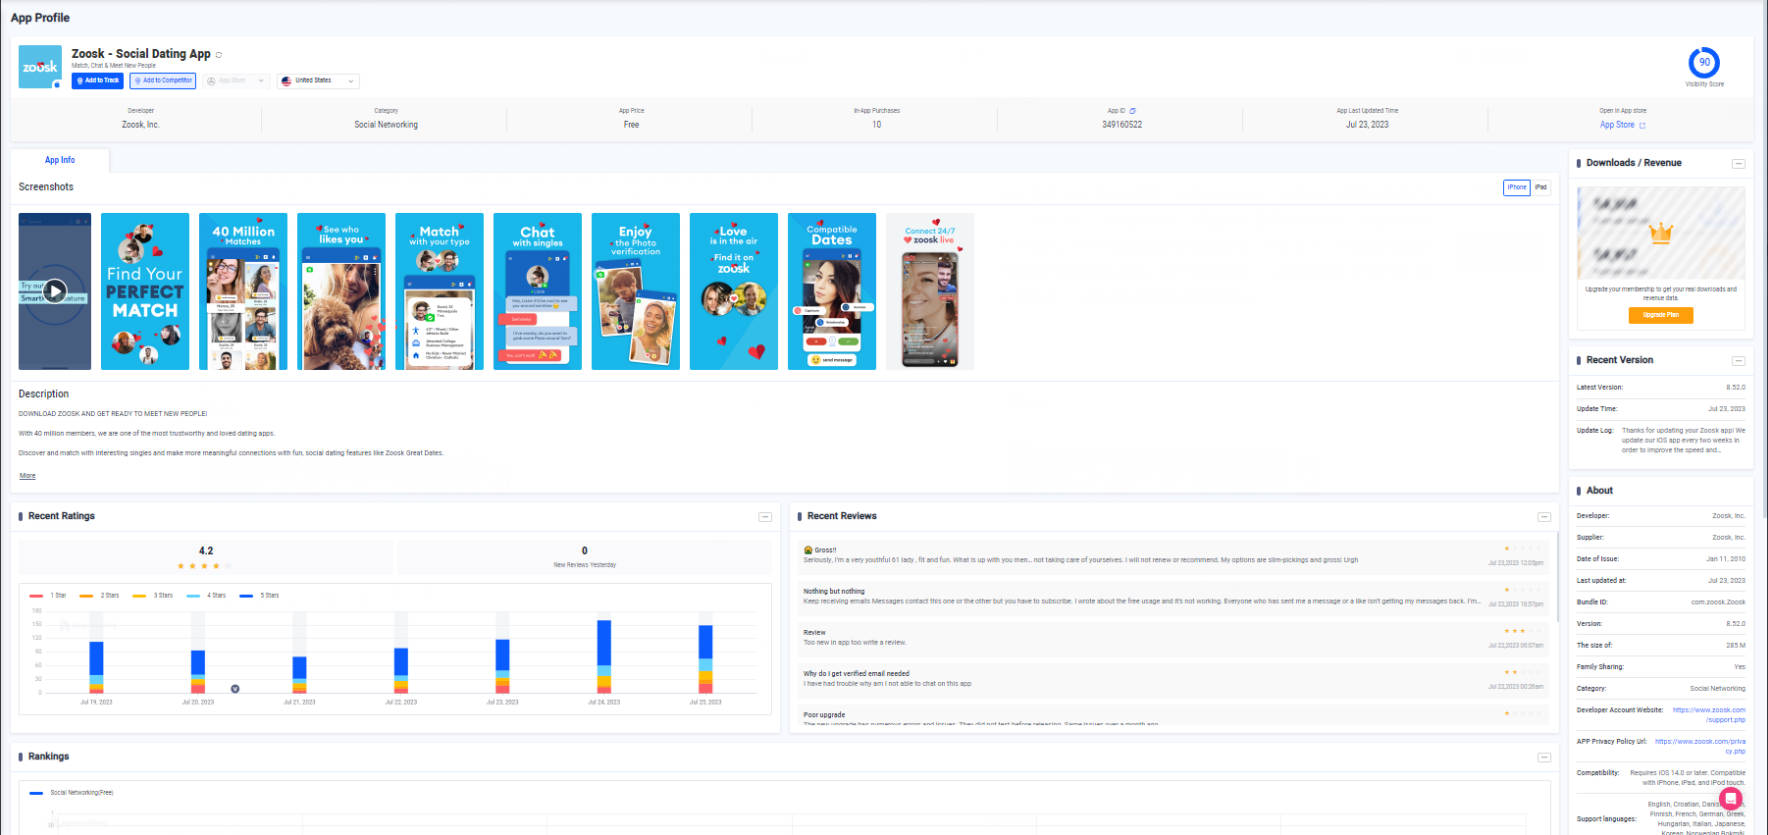This screenshot has height=835, width=1768.
Task: Toggle the 4 Stars legend series
Action: (206, 595)
